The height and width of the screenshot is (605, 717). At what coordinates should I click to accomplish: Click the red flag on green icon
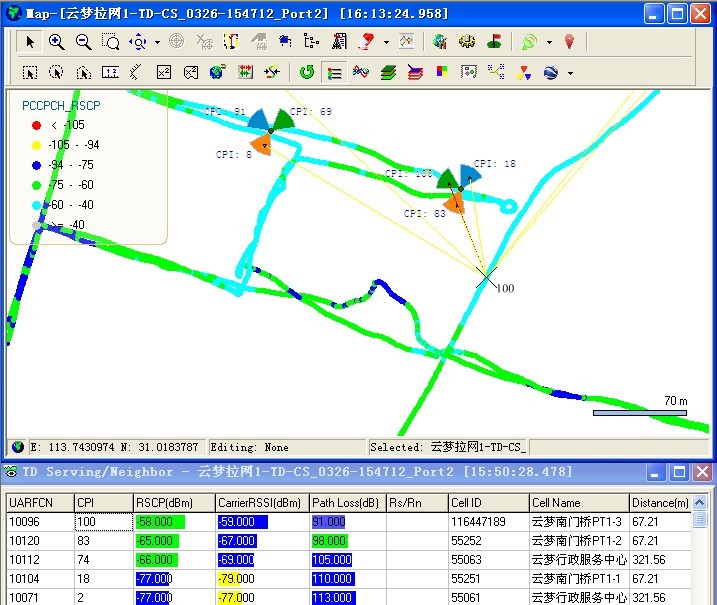pos(494,42)
